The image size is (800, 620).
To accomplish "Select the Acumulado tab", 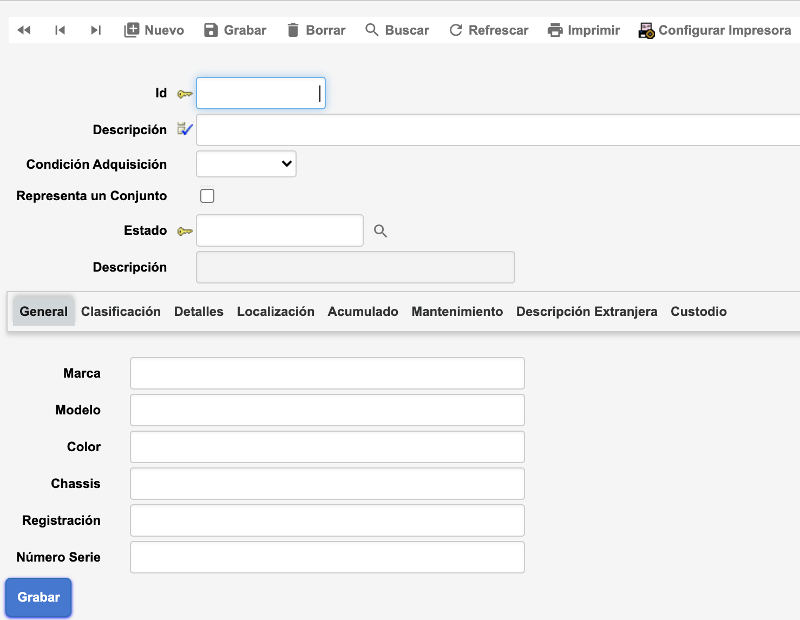I will point(362,311).
